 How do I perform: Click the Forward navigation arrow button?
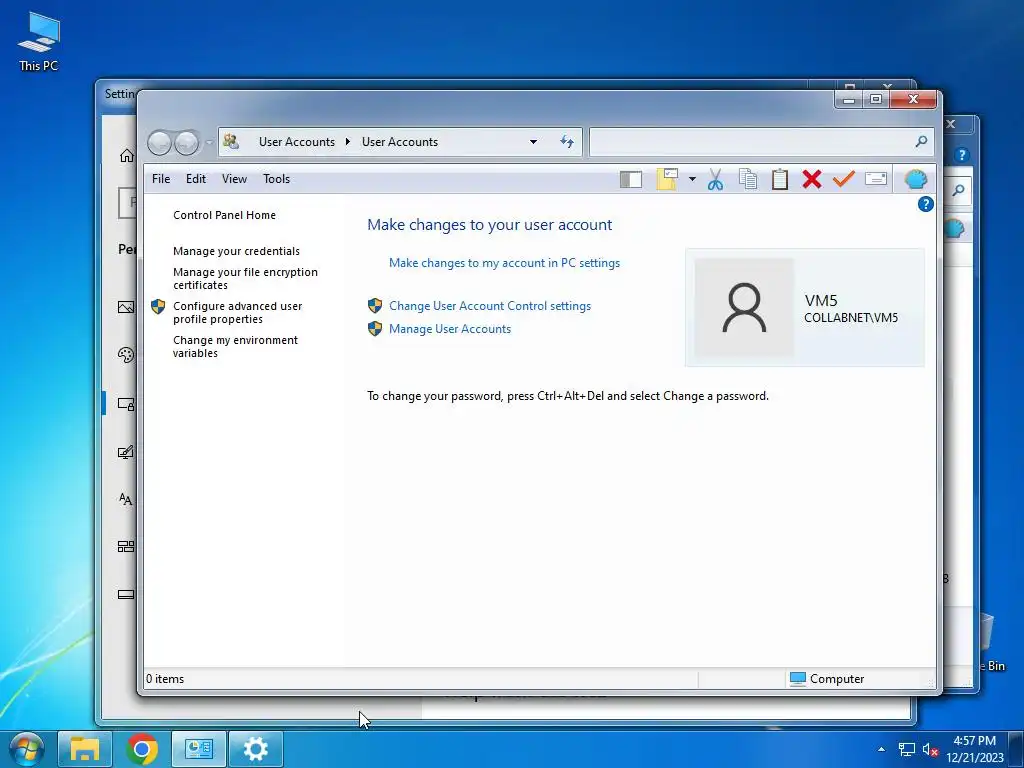(187, 142)
